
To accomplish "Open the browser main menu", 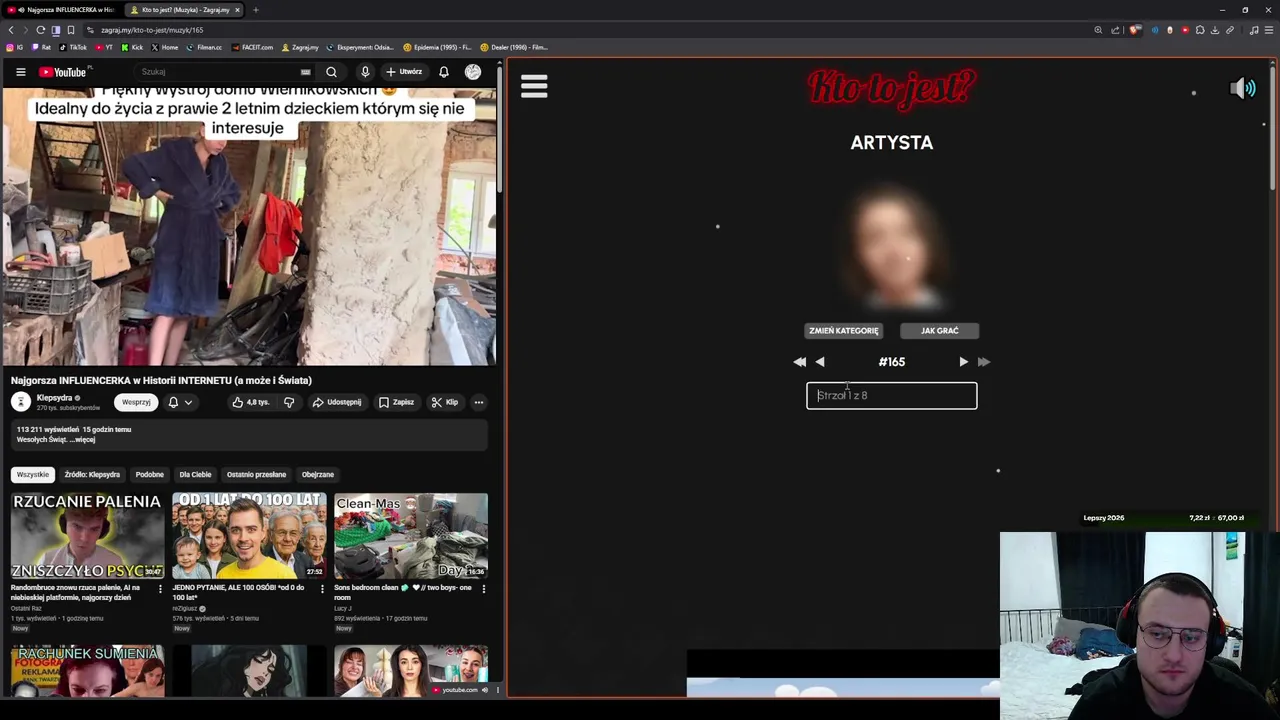I will tap(1268, 30).
